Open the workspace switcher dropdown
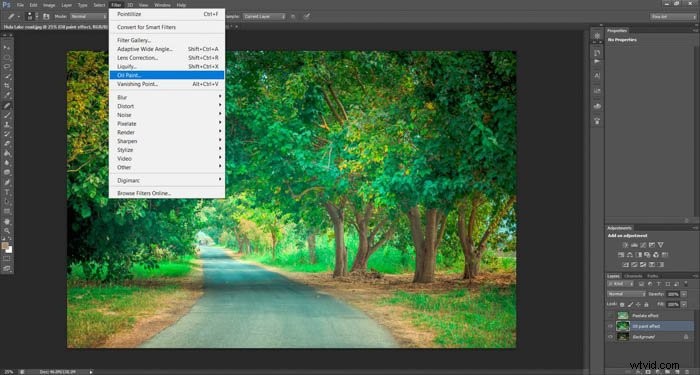 click(673, 17)
